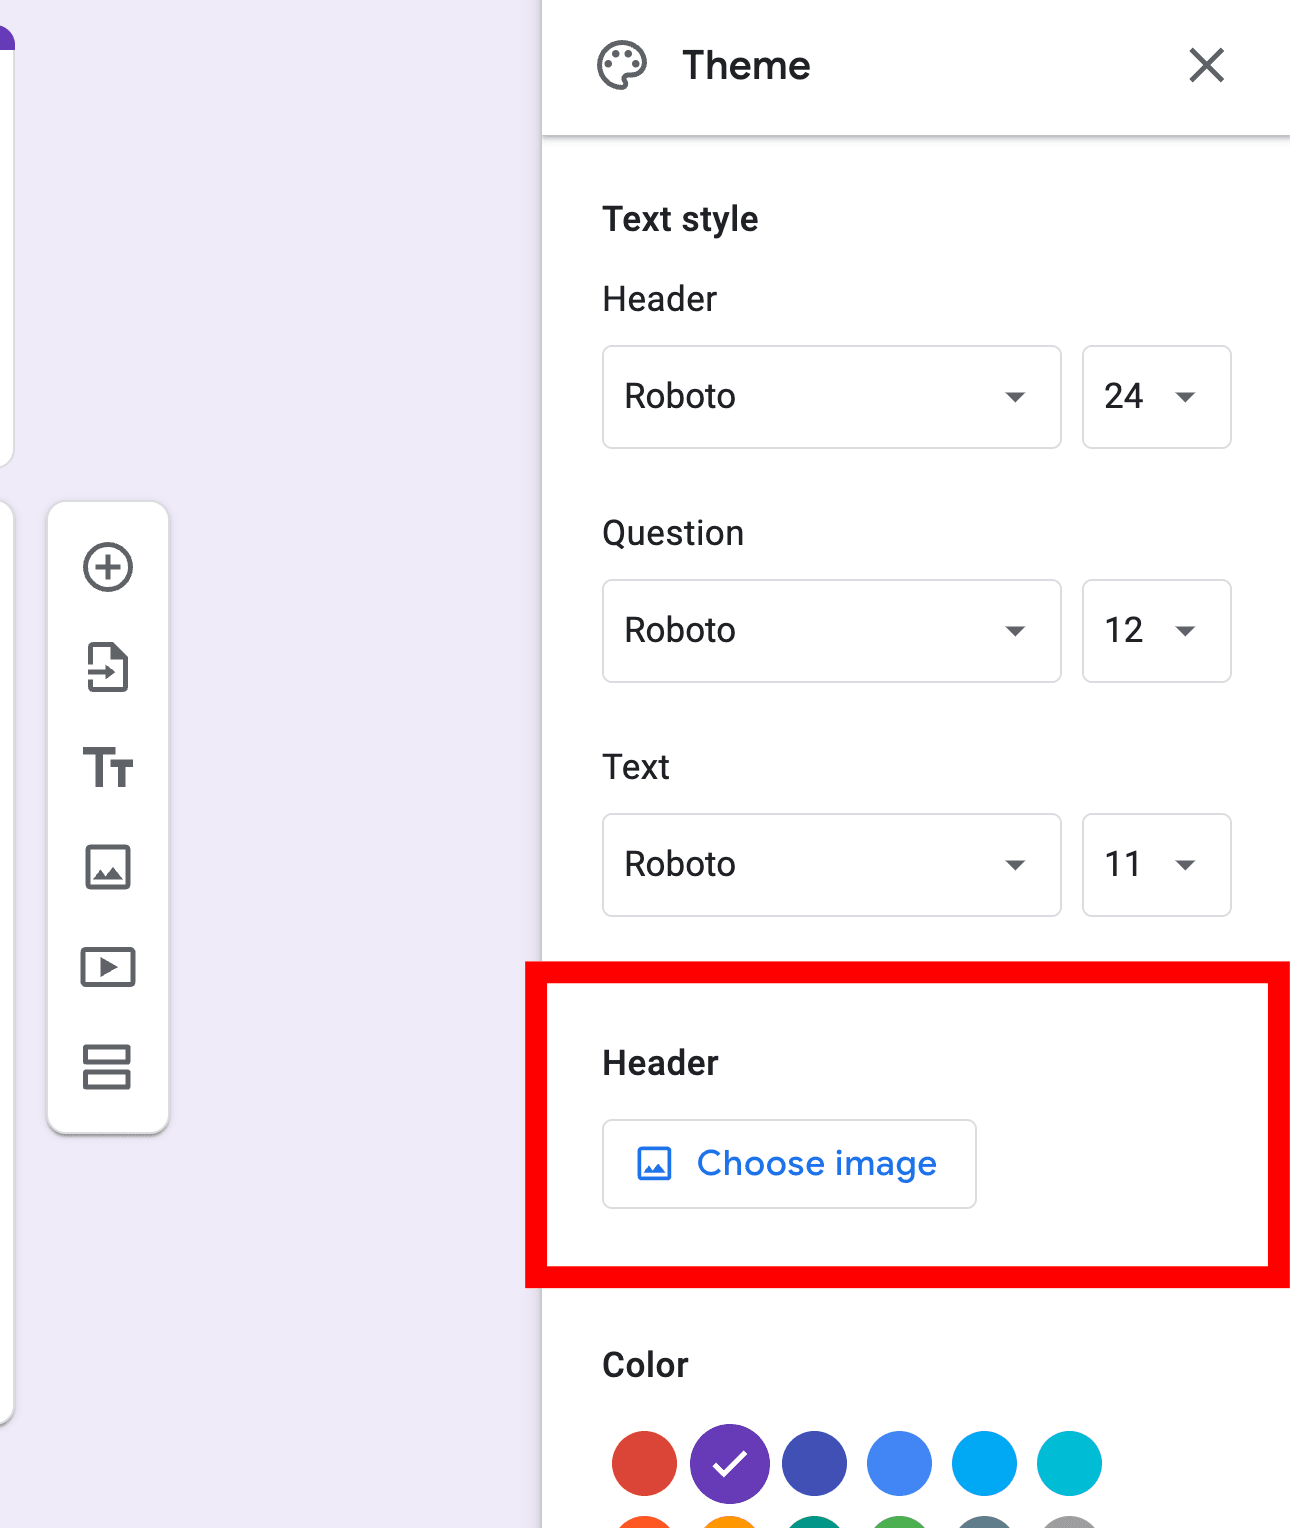This screenshot has height=1528, width=1290.
Task: Keep the purple color selected
Action: (x=729, y=1463)
